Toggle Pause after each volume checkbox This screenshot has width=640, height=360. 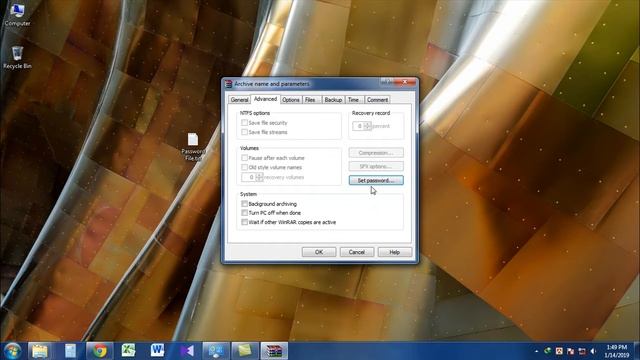click(244, 158)
